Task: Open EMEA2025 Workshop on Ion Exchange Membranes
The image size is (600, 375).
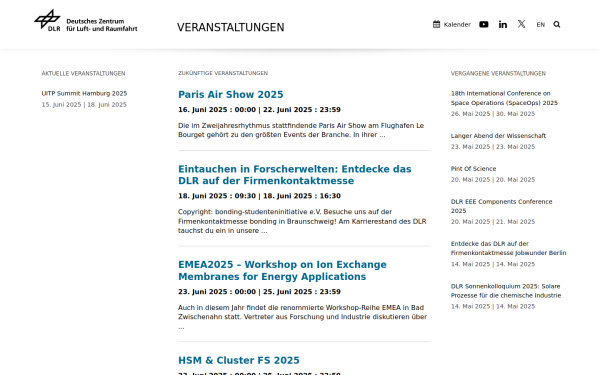Action: pos(282,271)
